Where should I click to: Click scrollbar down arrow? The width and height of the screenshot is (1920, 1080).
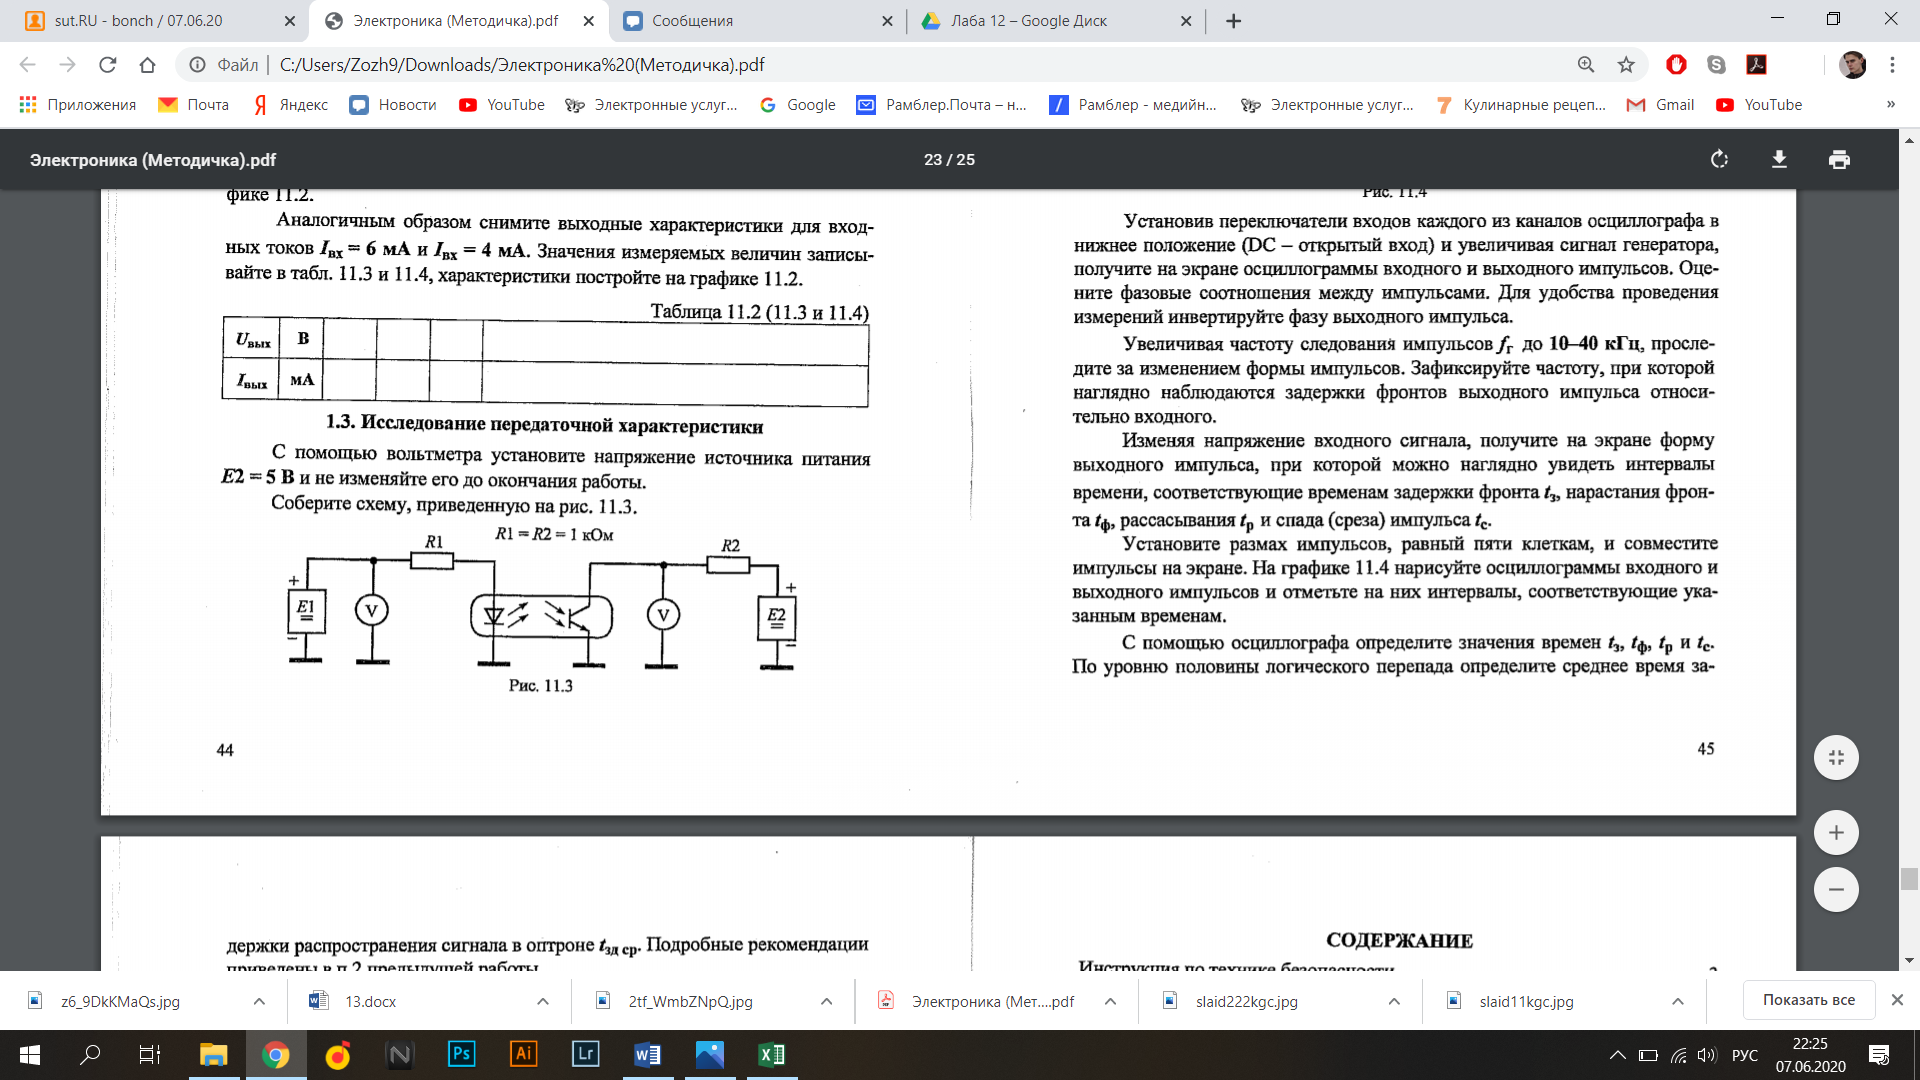tap(1909, 961)
